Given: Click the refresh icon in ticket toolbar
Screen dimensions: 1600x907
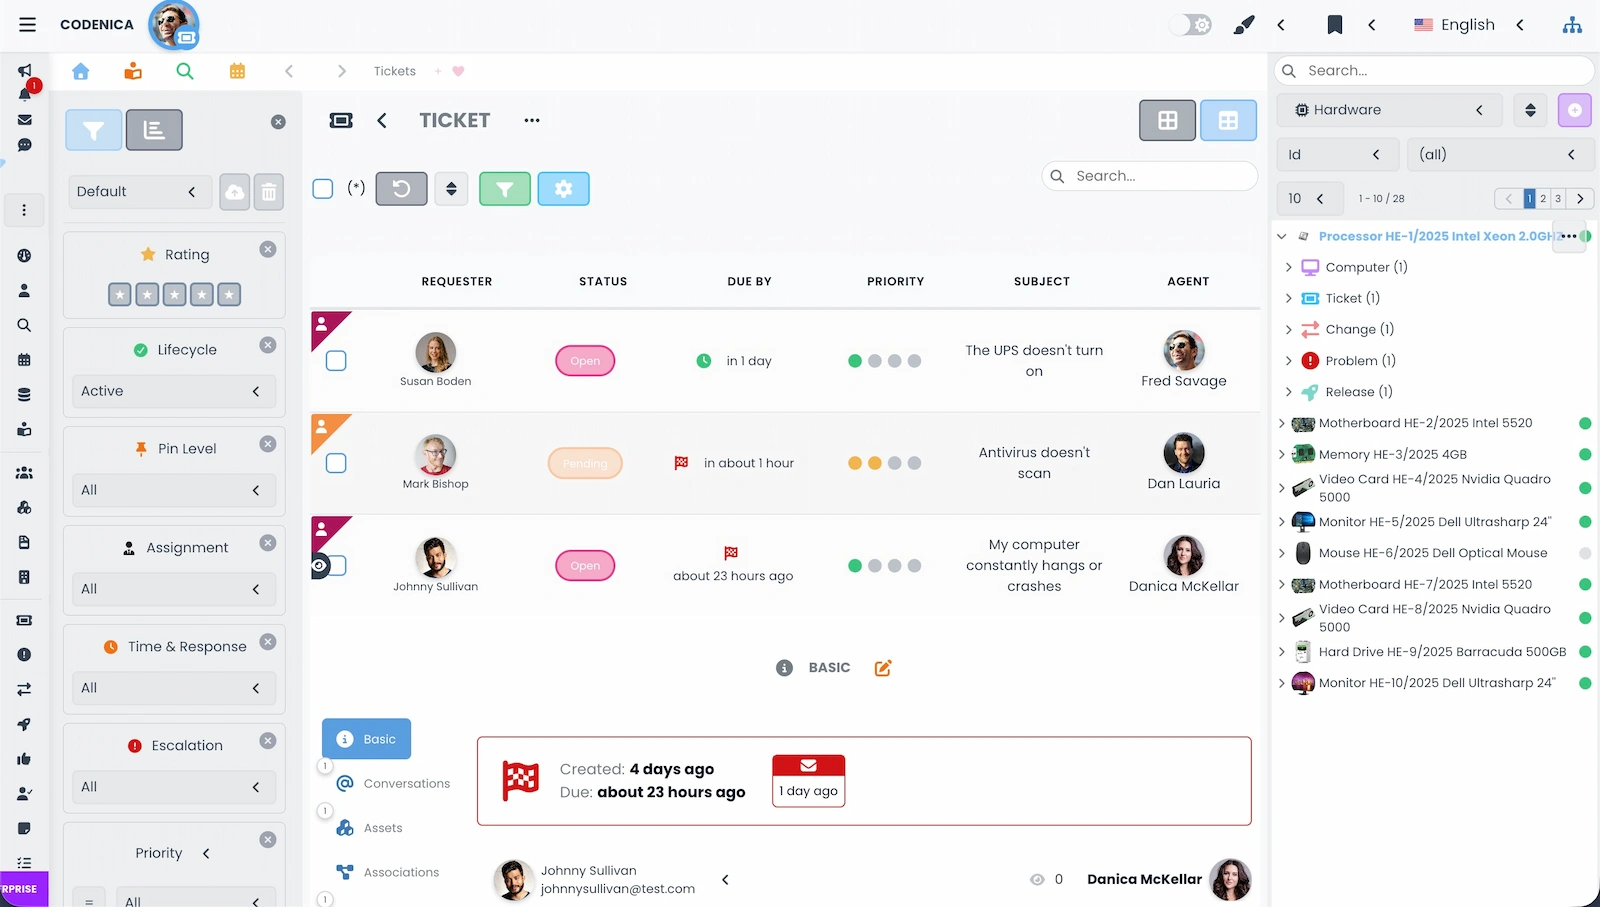Looking at the screenshot, I should tap(401, 189).
